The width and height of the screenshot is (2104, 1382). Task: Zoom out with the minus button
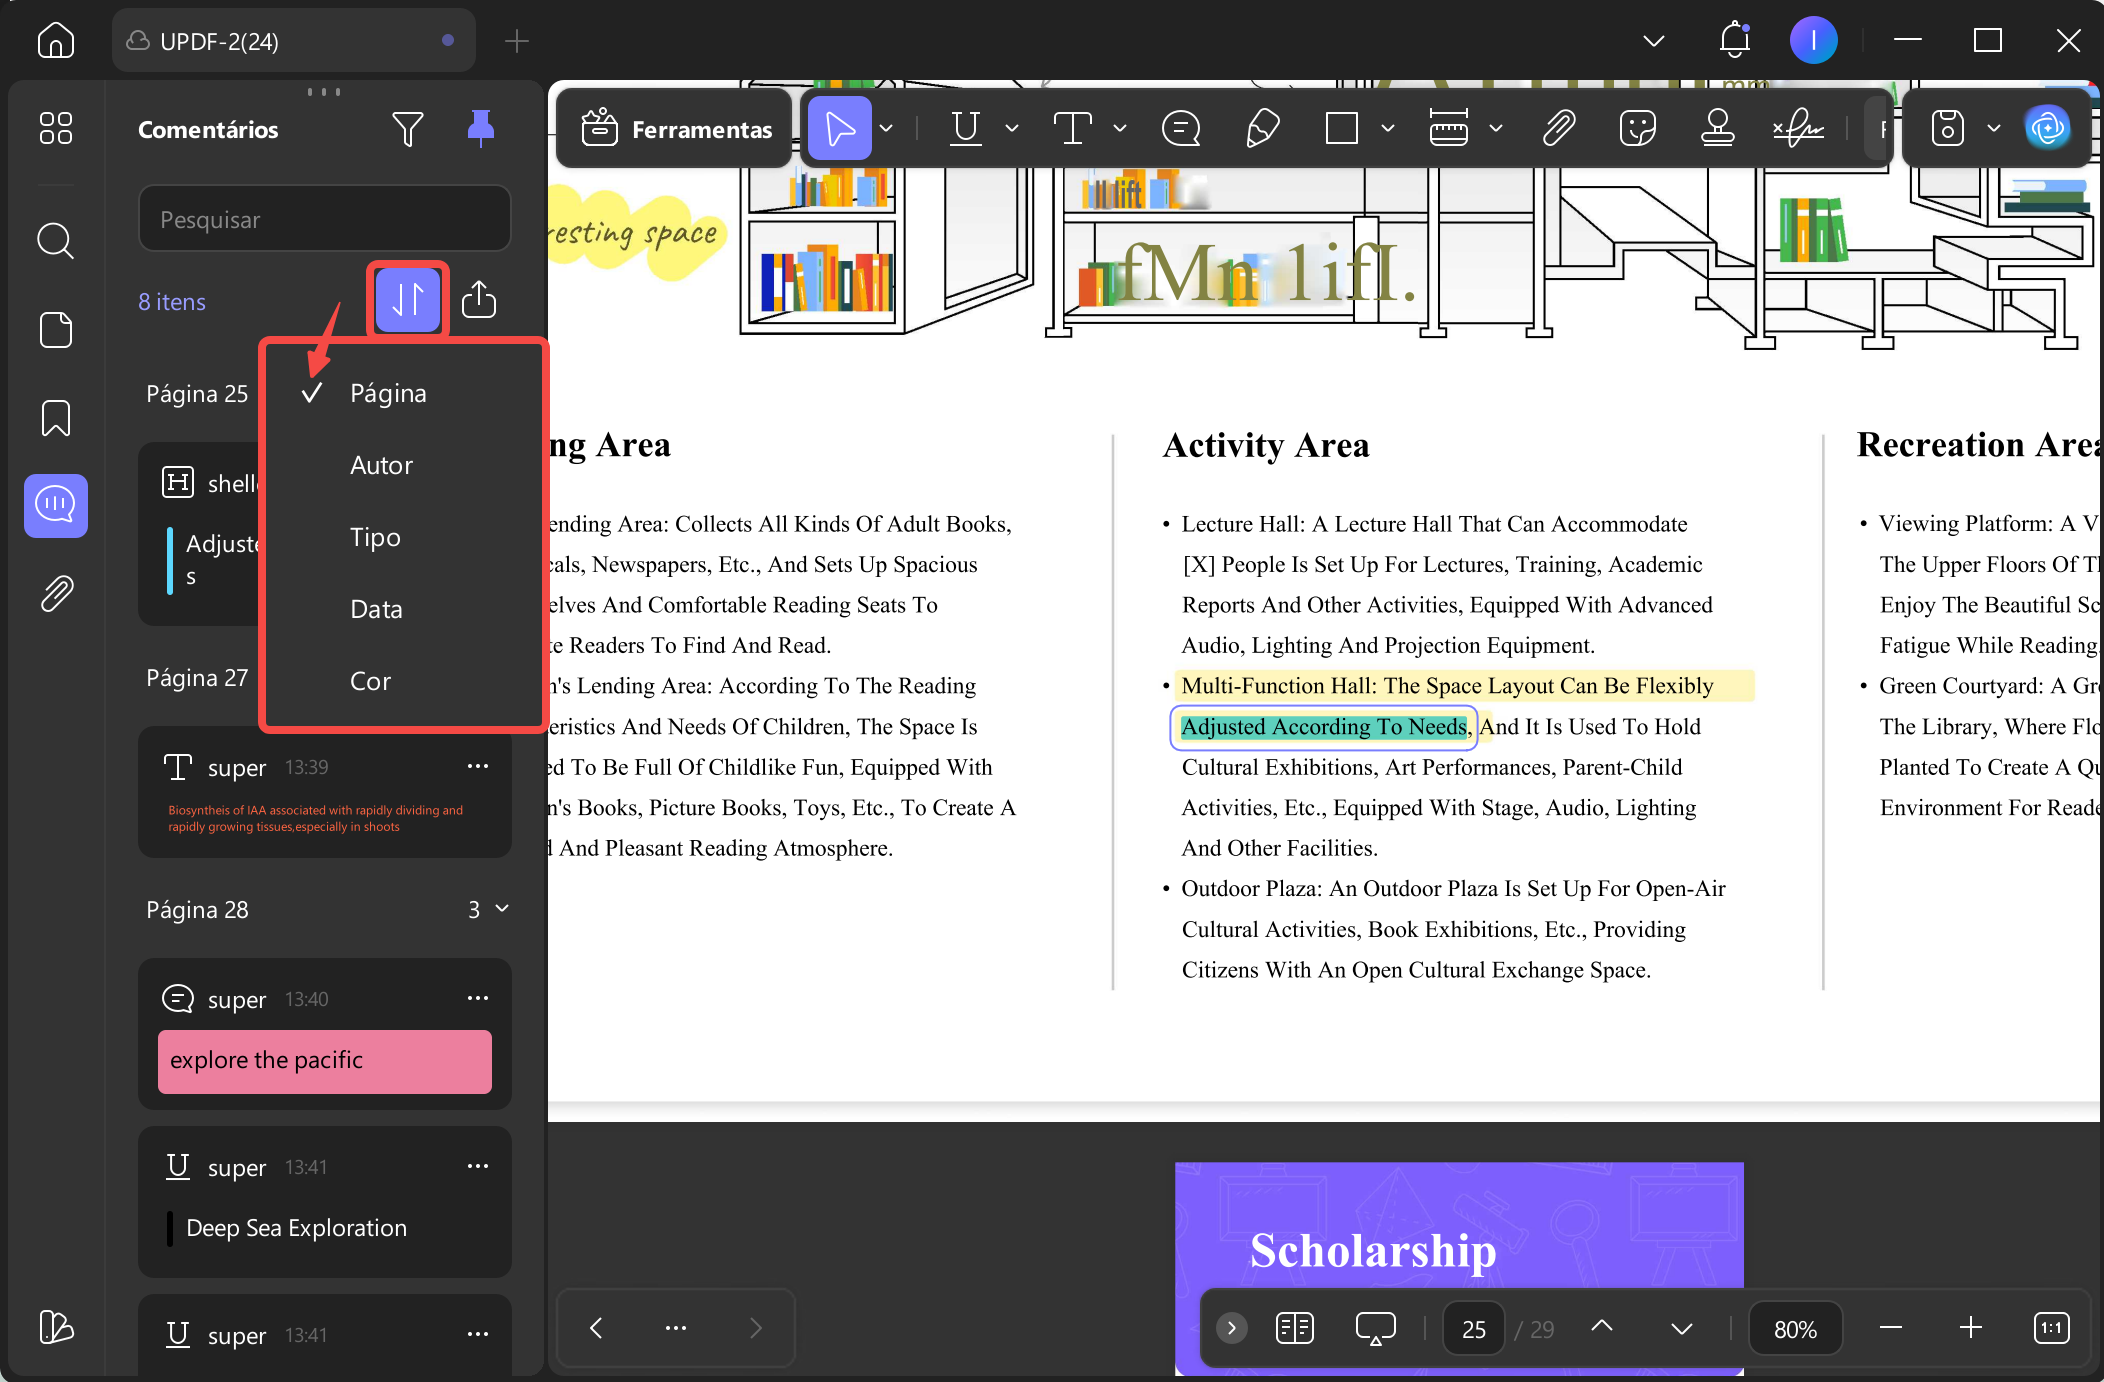point(1890,1328)
